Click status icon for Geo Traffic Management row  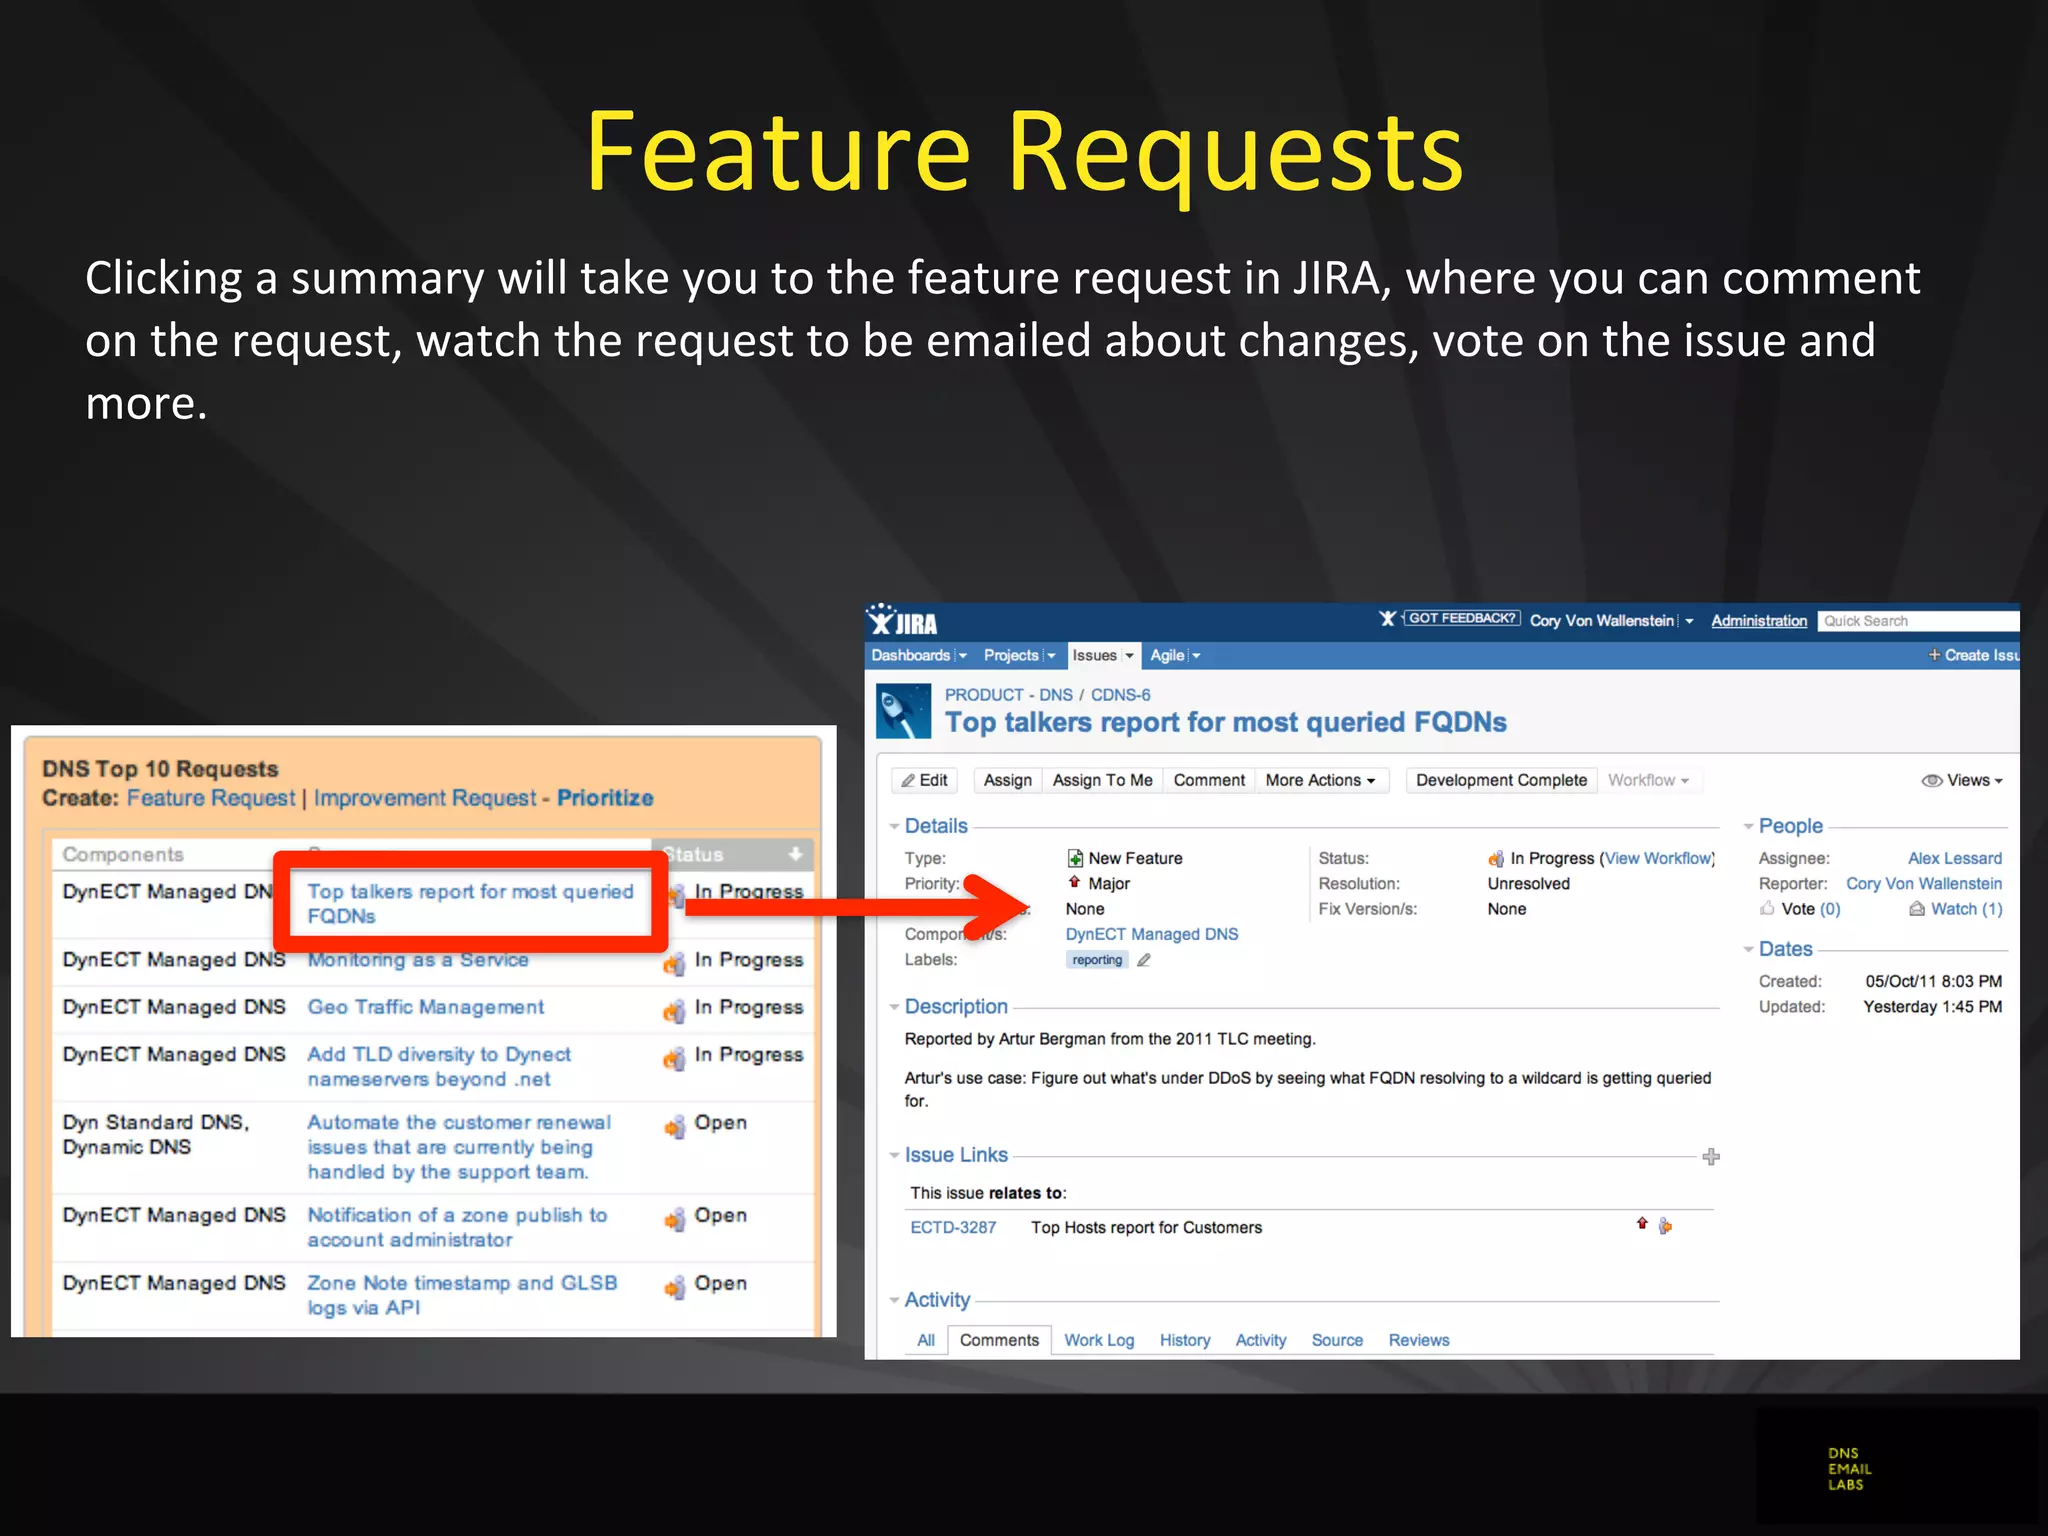point(674,1010)
